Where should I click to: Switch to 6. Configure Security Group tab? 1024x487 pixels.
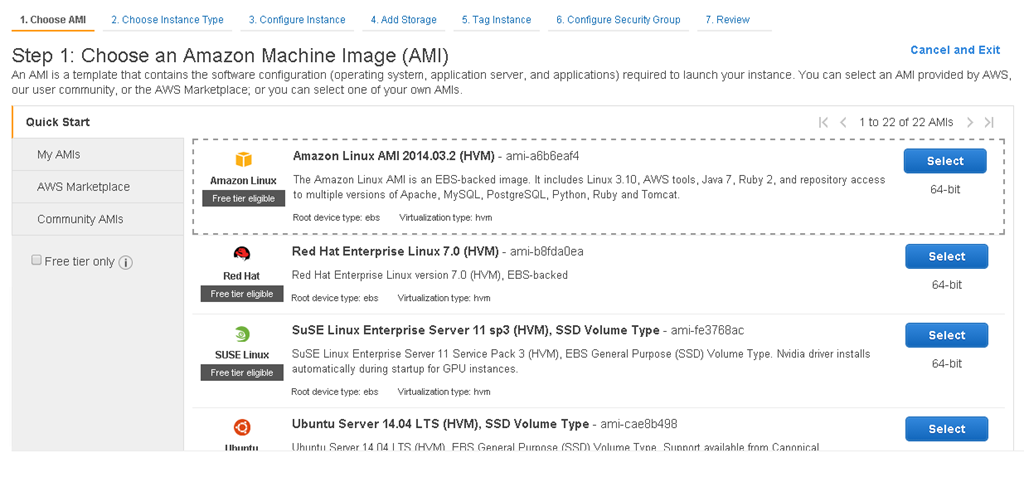(618, 20)
